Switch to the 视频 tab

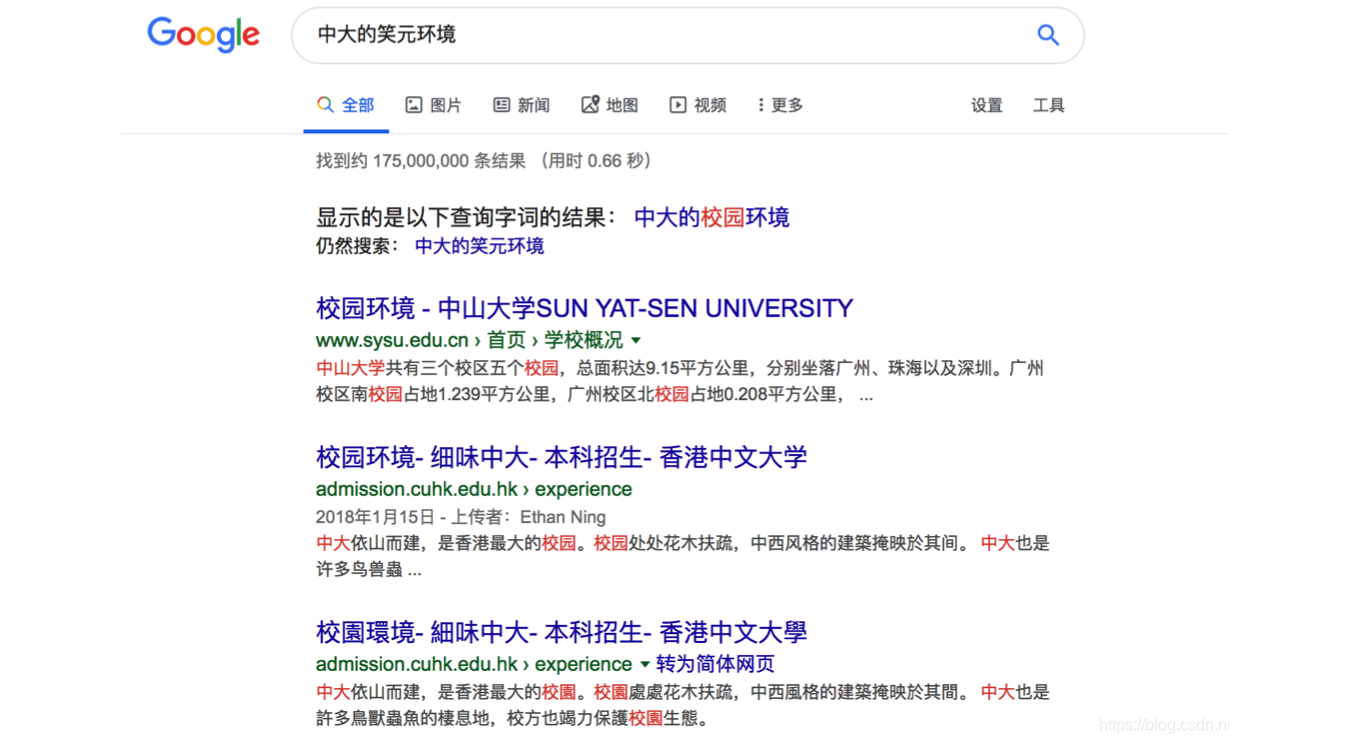698,105
